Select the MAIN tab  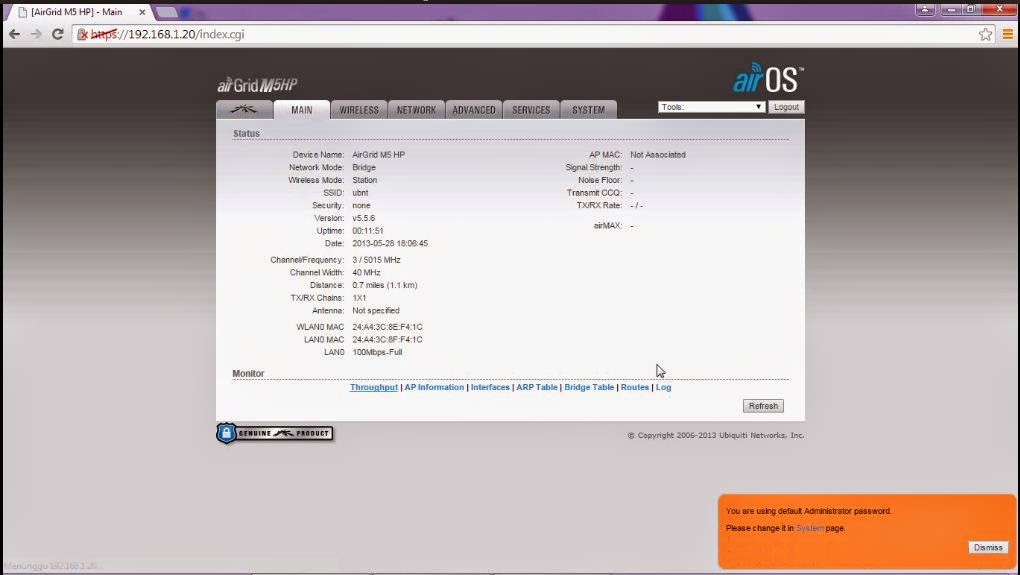point(302,110)
